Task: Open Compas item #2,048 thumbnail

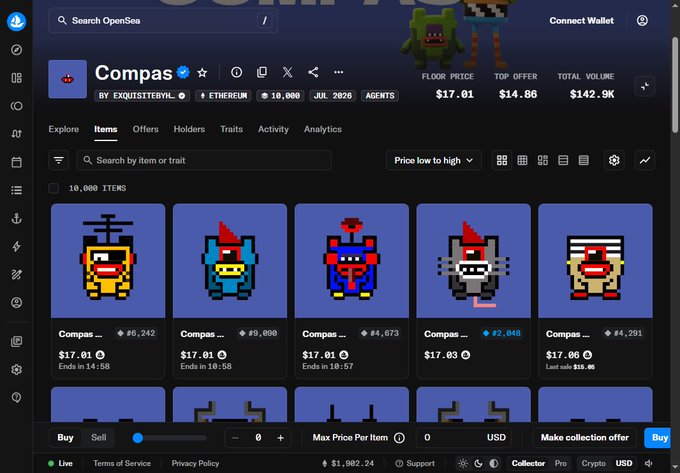Action: [x=474, y=261]
